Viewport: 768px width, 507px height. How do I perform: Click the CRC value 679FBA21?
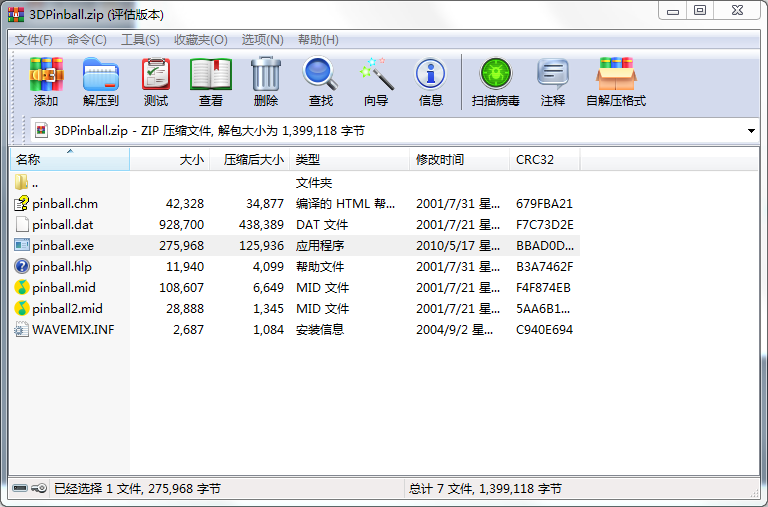click(x=544, y=204)
